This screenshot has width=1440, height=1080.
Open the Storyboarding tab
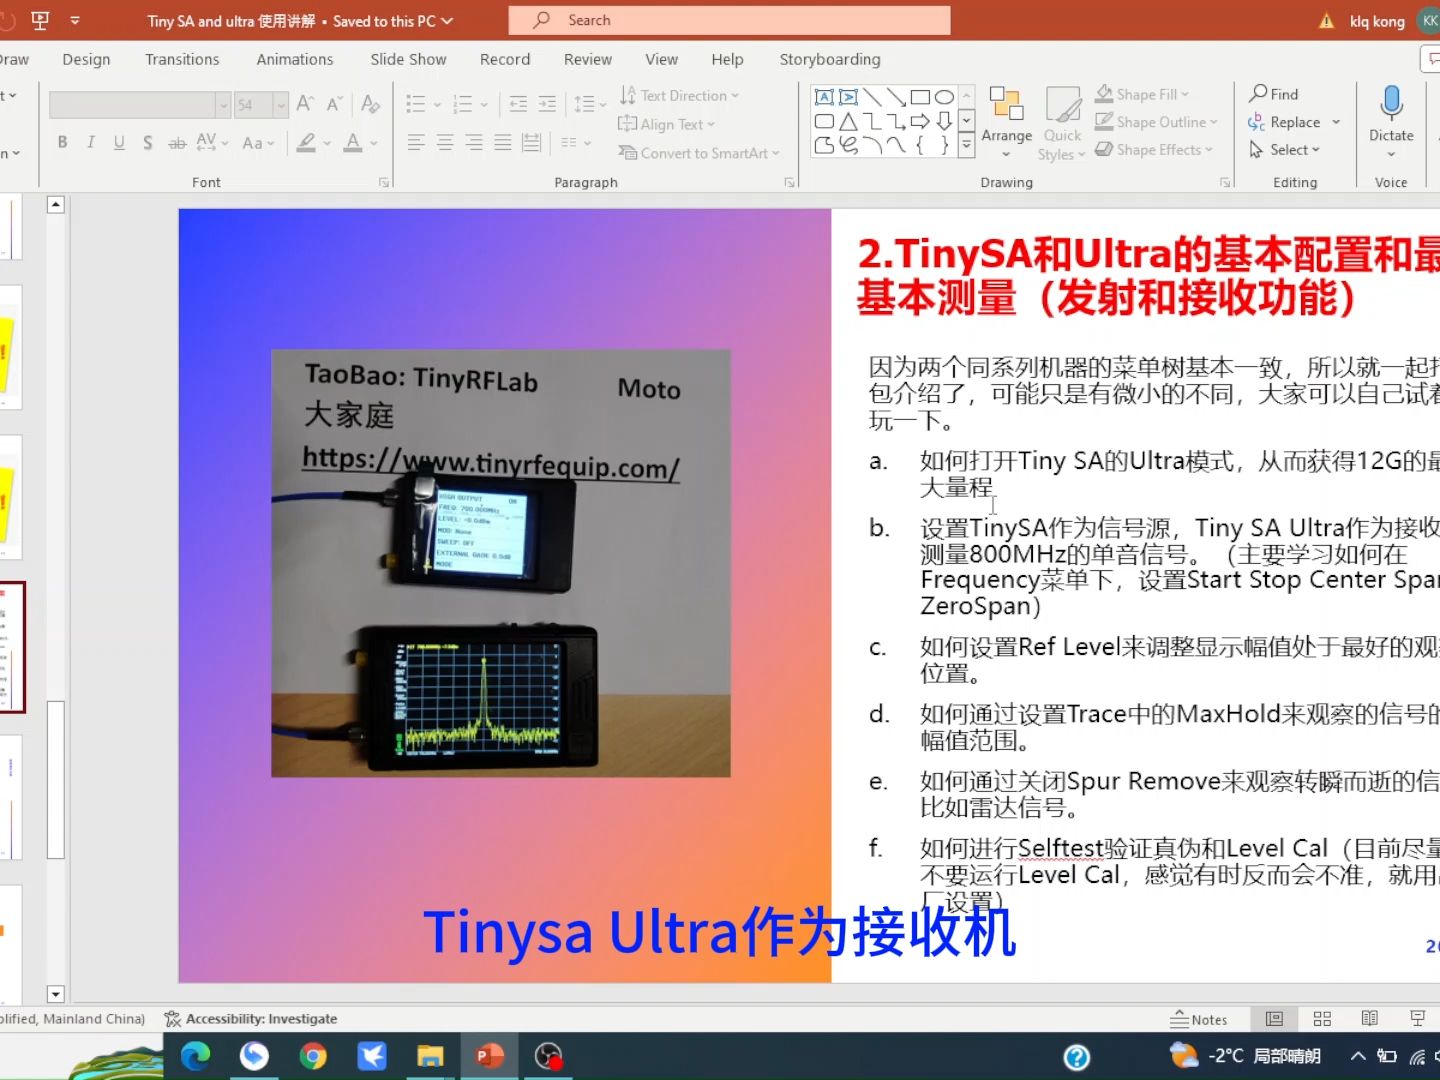tap(830, 59)
